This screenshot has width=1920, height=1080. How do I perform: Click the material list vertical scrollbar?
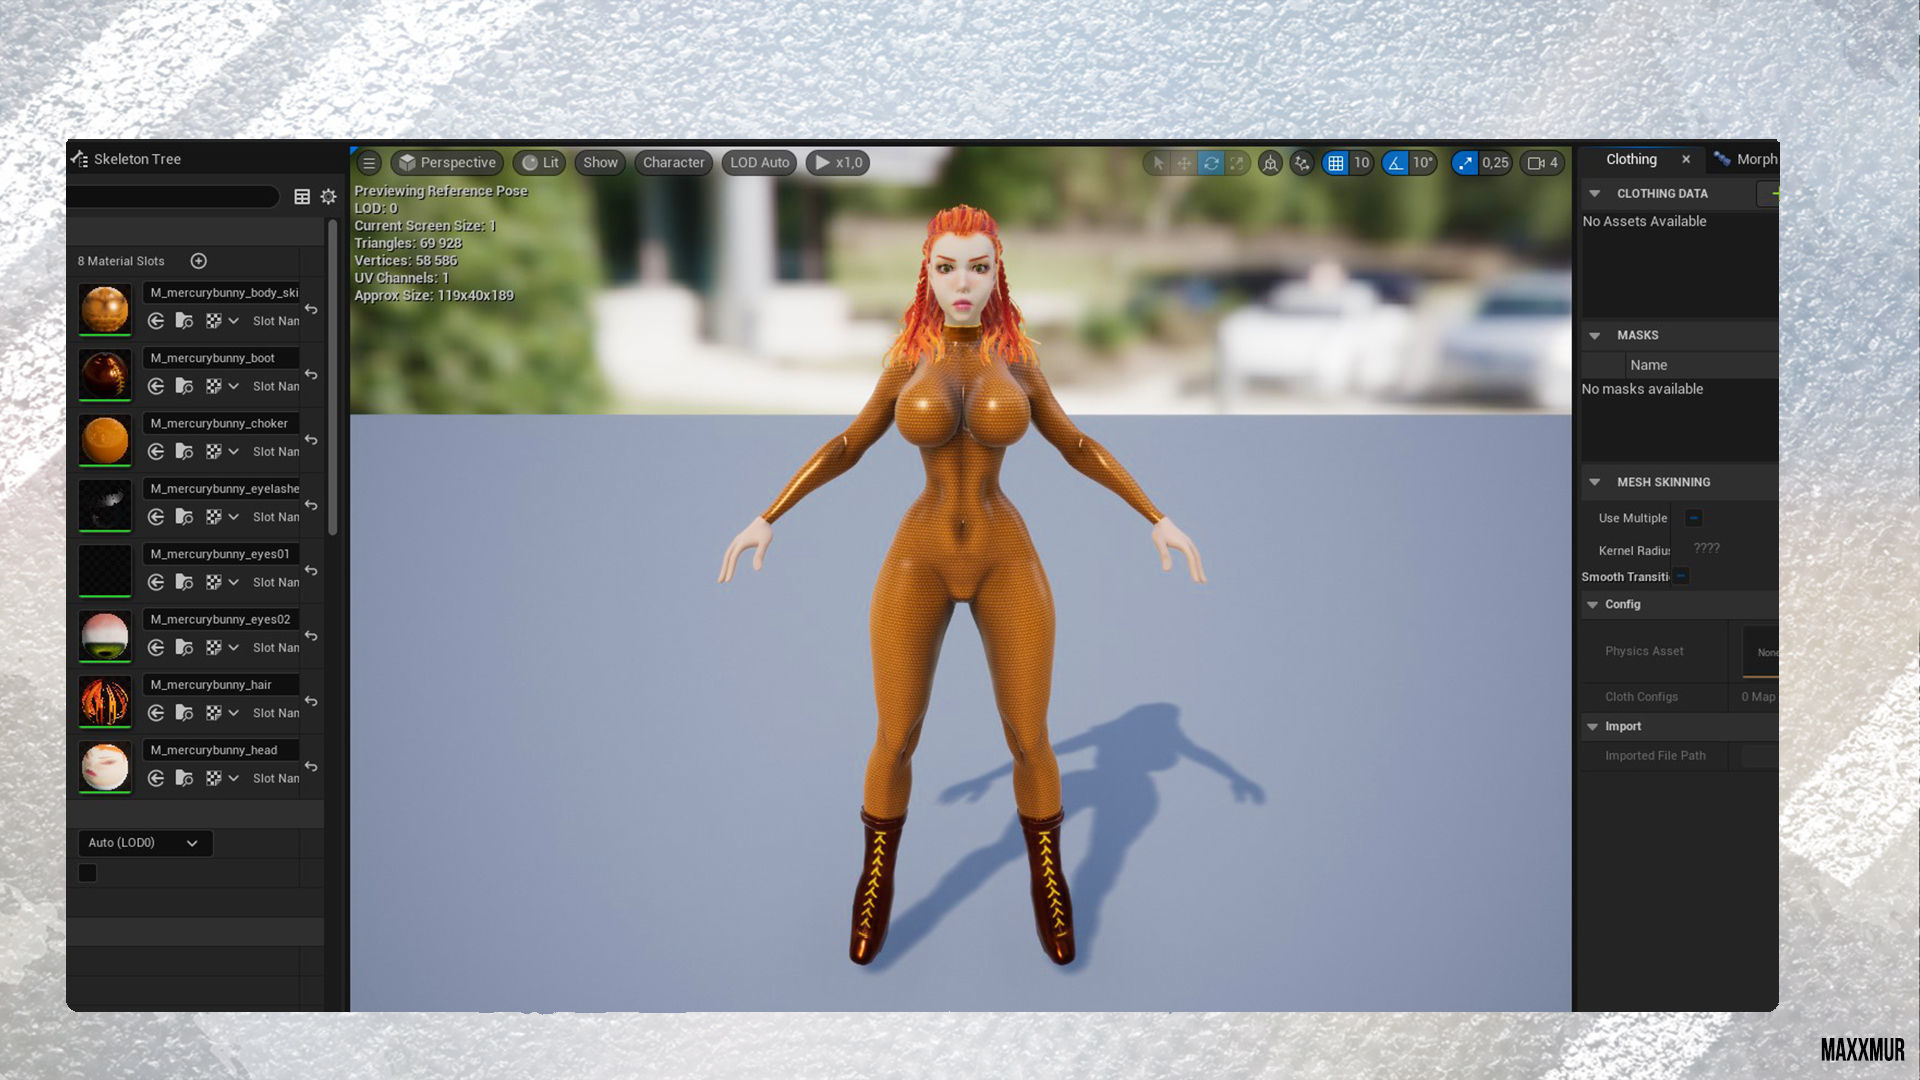pos(332,378)
